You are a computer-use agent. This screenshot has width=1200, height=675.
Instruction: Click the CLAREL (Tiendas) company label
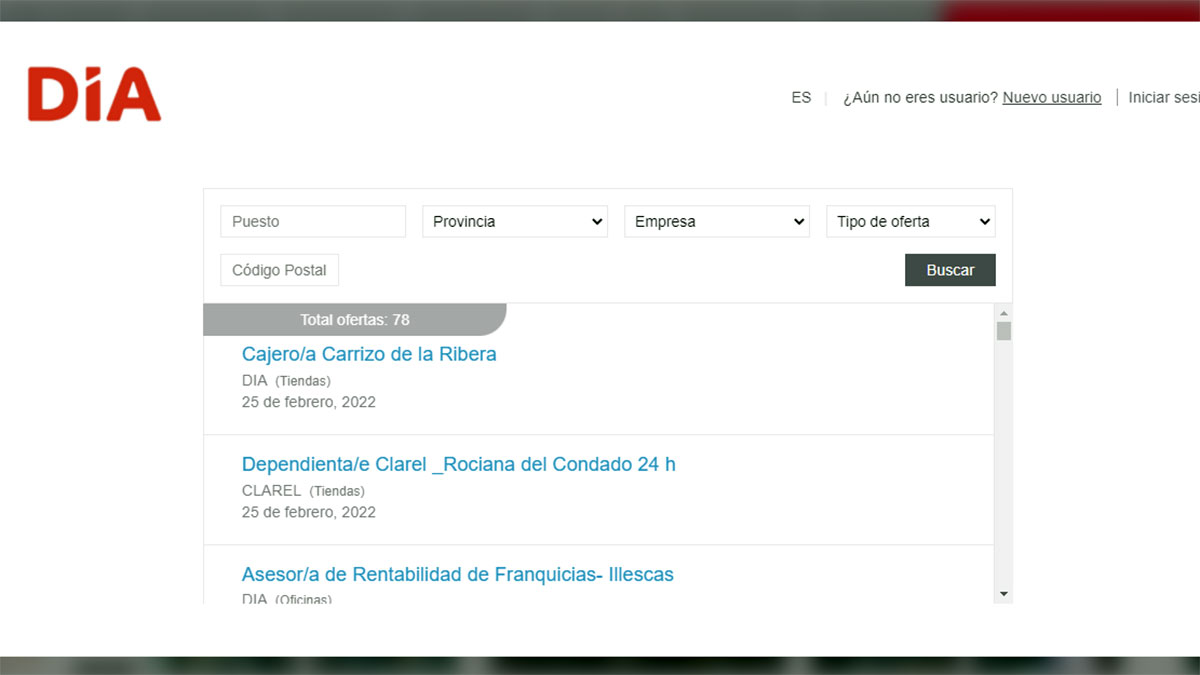coord(303,490)
